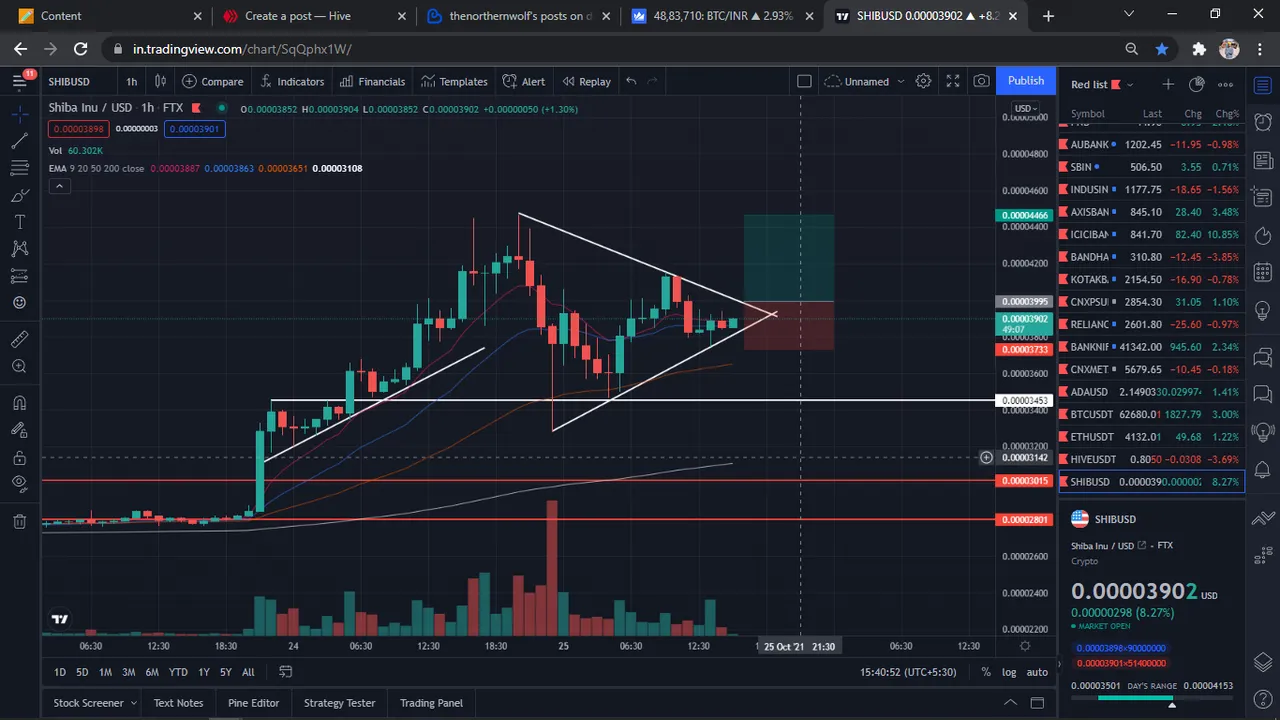Image resolution: width=1280 pixels, height=720 pixels.
Task: Undo the last chart action
Action: 631,81
